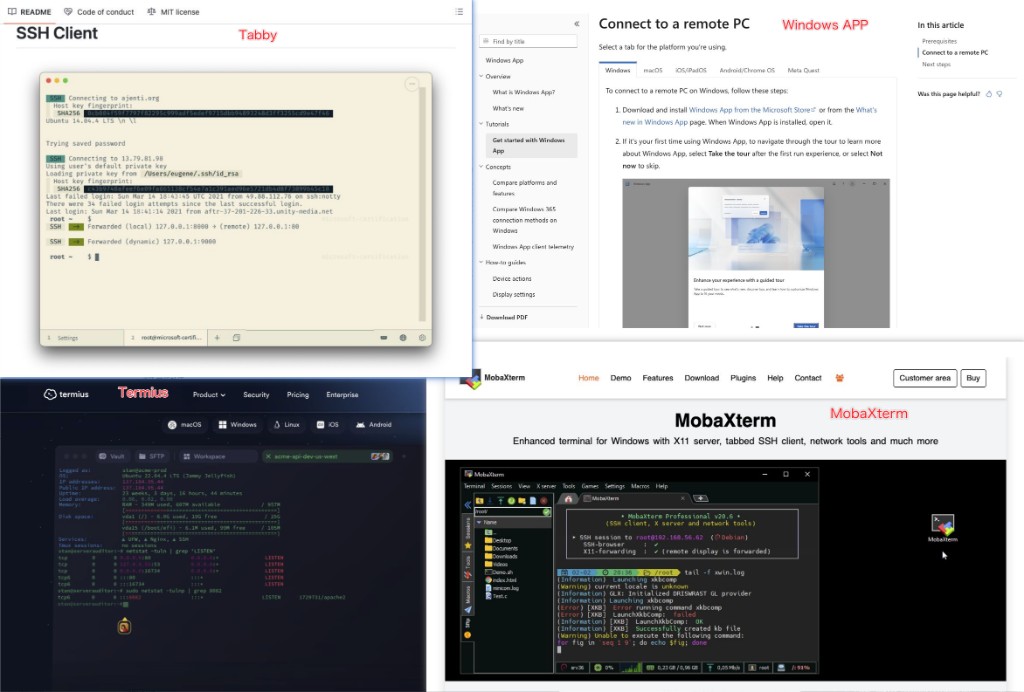Select the iOS/iPadOS platform tab
Screen dimensions: 1024x692
(x=691, y=70)
